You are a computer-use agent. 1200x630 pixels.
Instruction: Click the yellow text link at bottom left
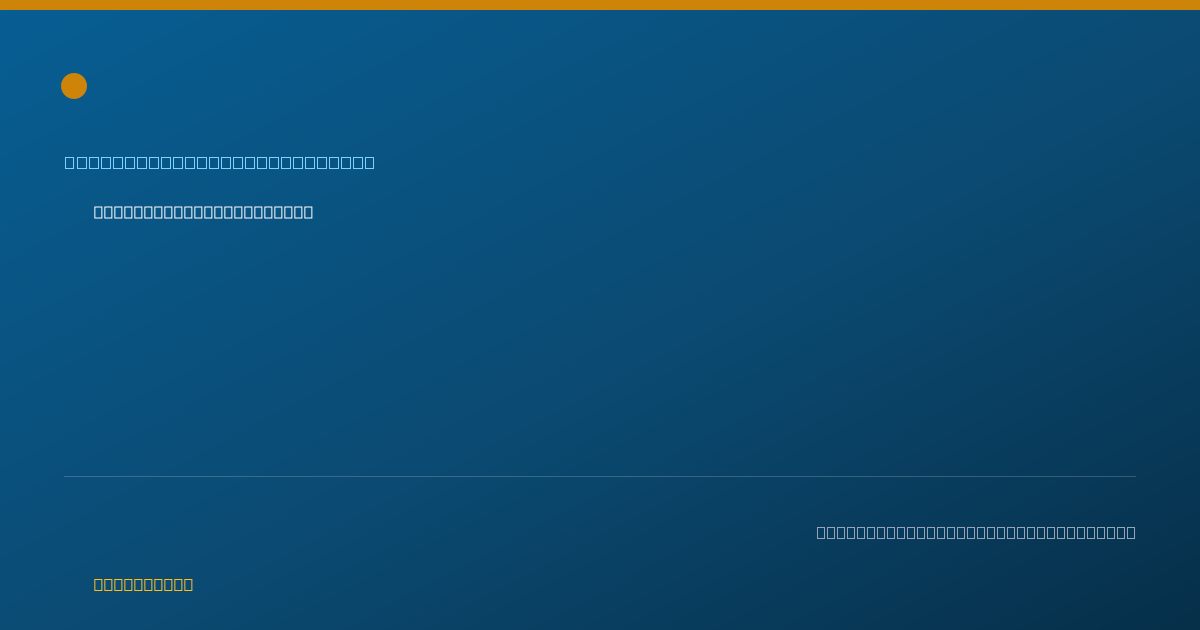coord(143,584)
